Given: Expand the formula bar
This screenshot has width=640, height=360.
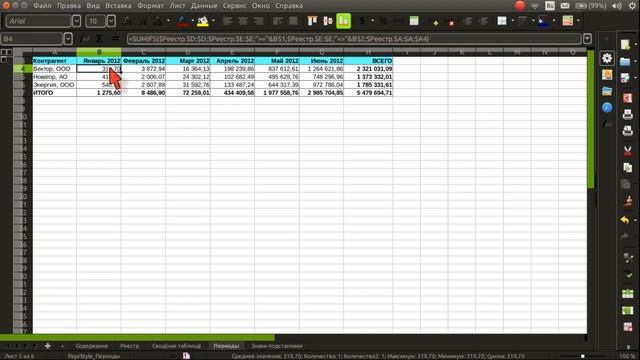Looking at the screenshot, I should (x=587, y=39).
